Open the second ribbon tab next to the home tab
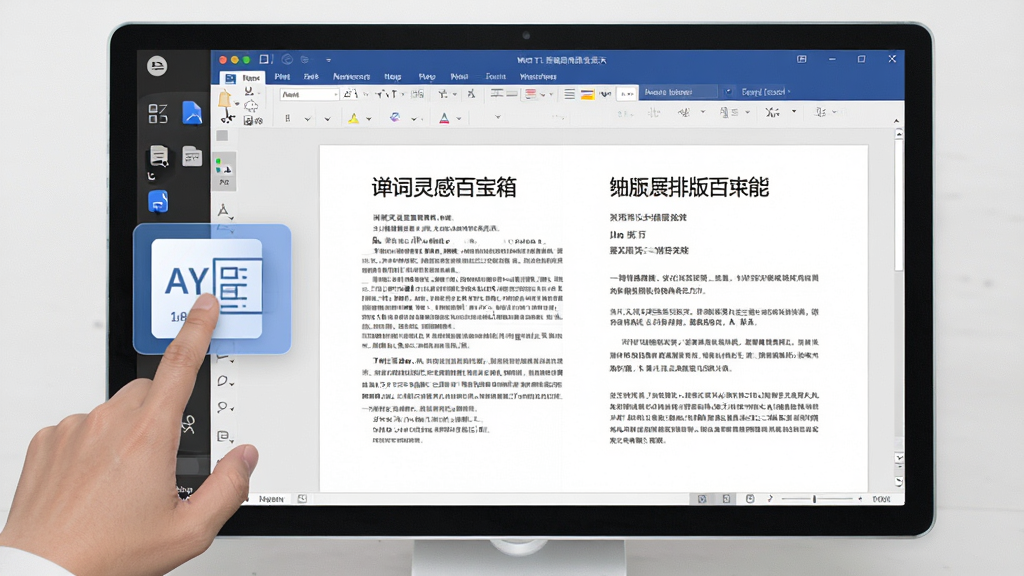 point(282,77)
